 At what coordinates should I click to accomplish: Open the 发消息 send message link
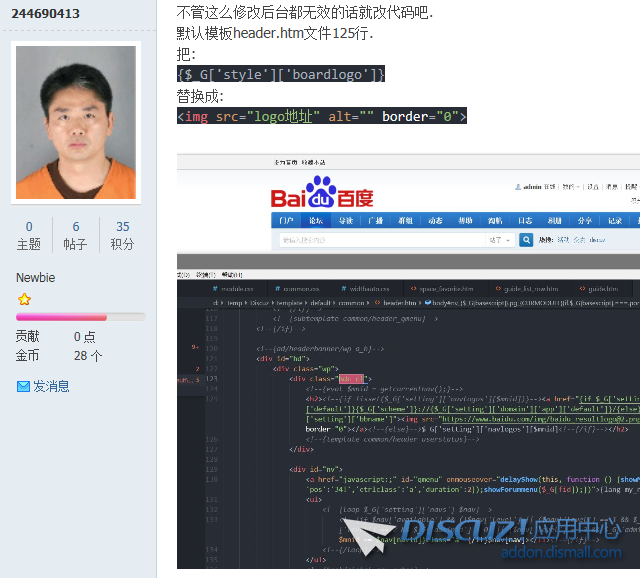[51, 386]
